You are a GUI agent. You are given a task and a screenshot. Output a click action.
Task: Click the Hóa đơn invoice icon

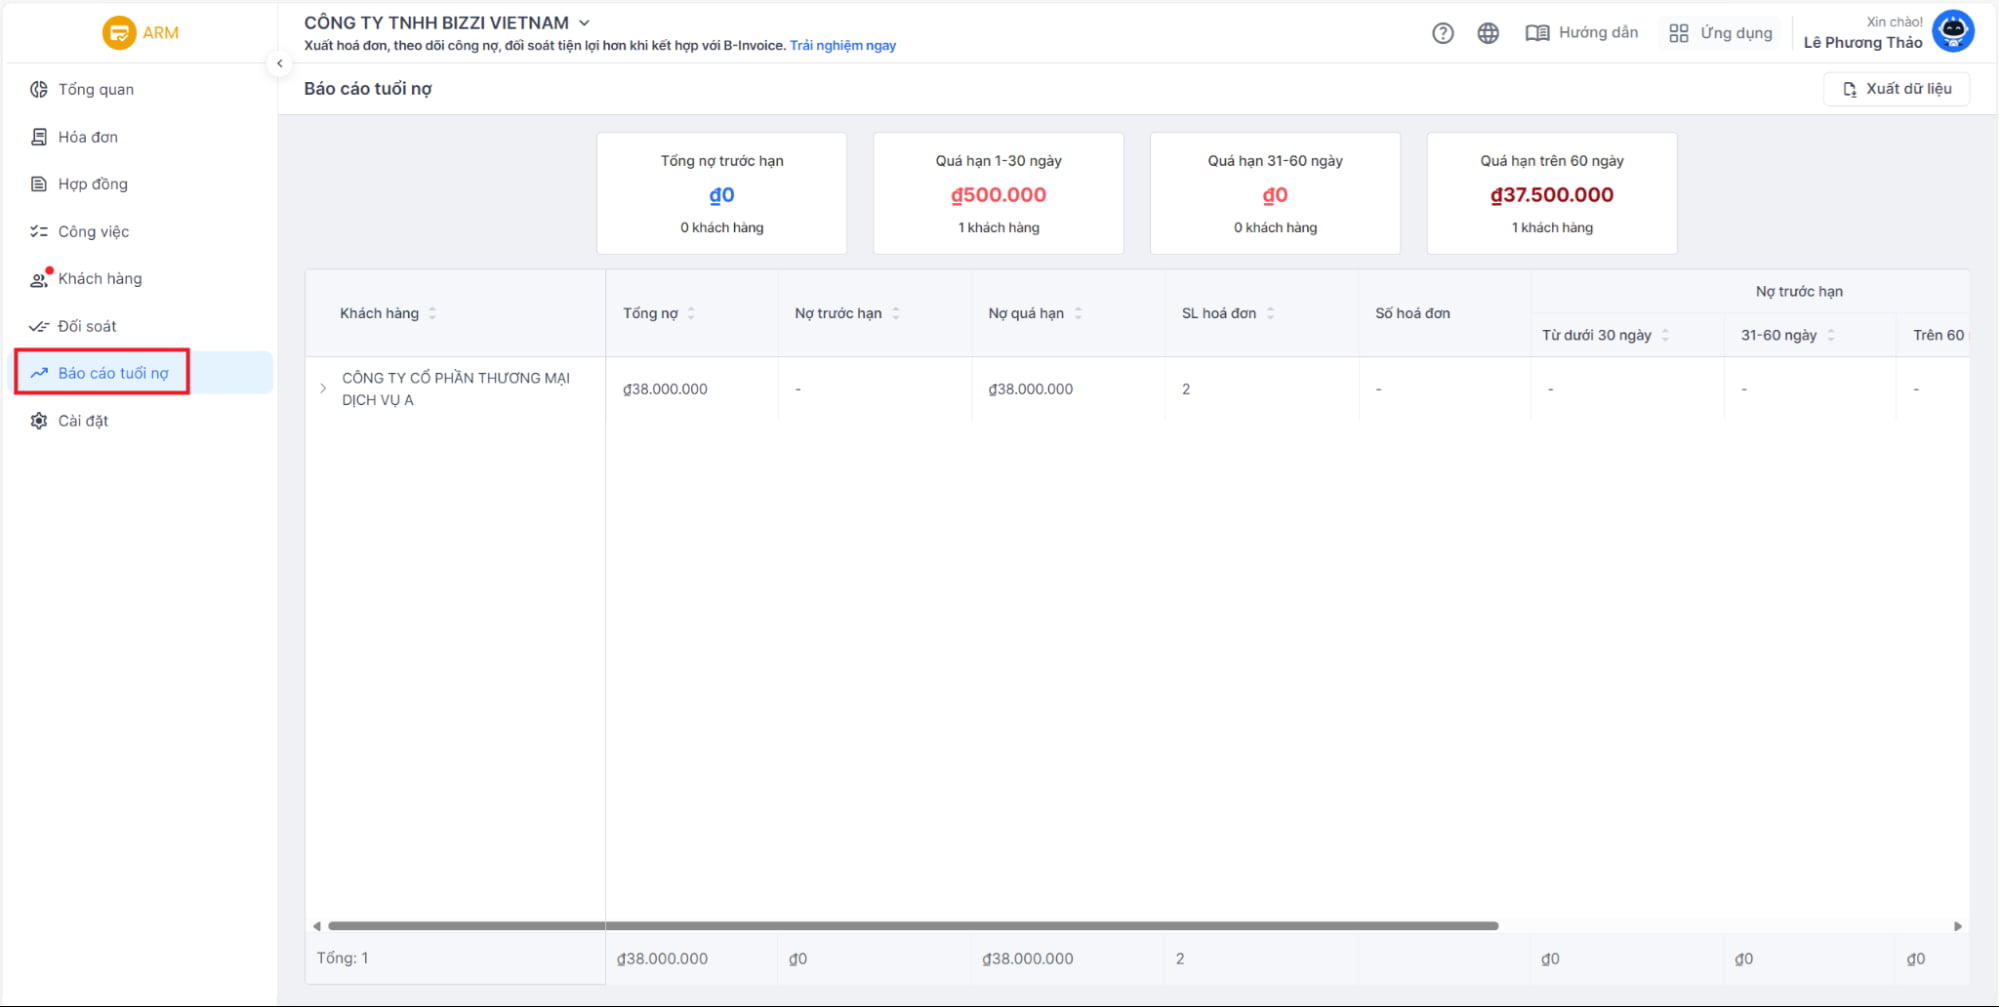[x=39, y=137]
